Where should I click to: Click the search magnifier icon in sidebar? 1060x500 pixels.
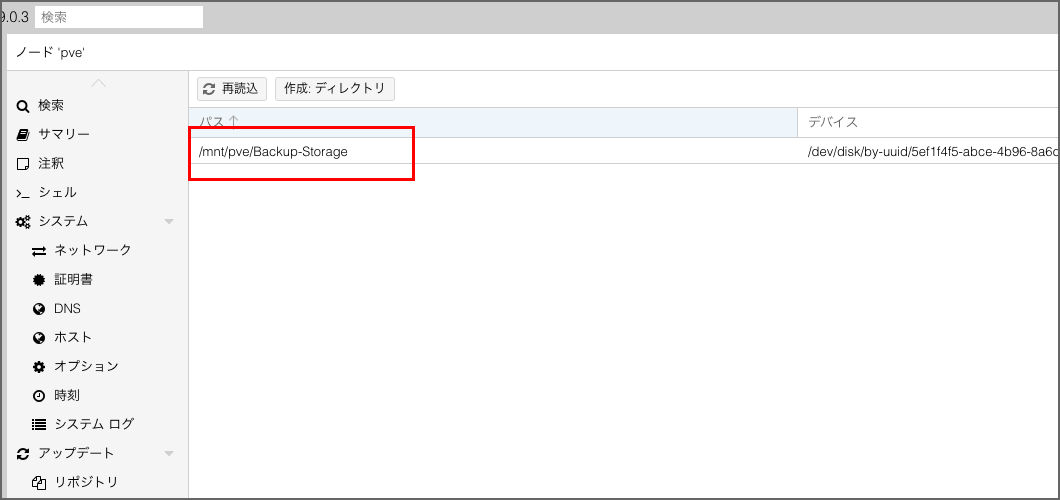[23, 106]
